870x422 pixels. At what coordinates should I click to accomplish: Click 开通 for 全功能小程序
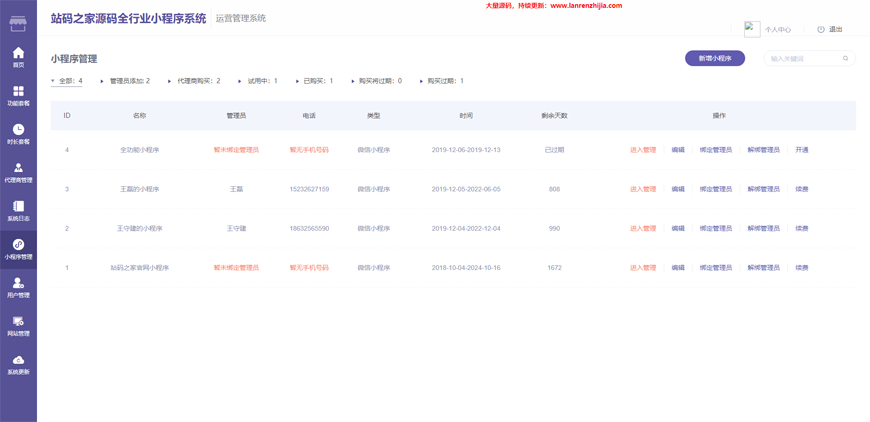click(x=802, y=150)
